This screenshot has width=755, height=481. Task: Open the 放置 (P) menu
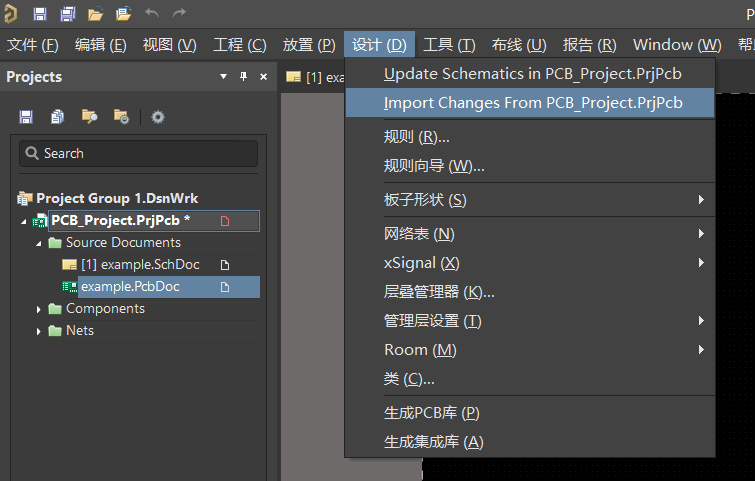click(309, 45)
